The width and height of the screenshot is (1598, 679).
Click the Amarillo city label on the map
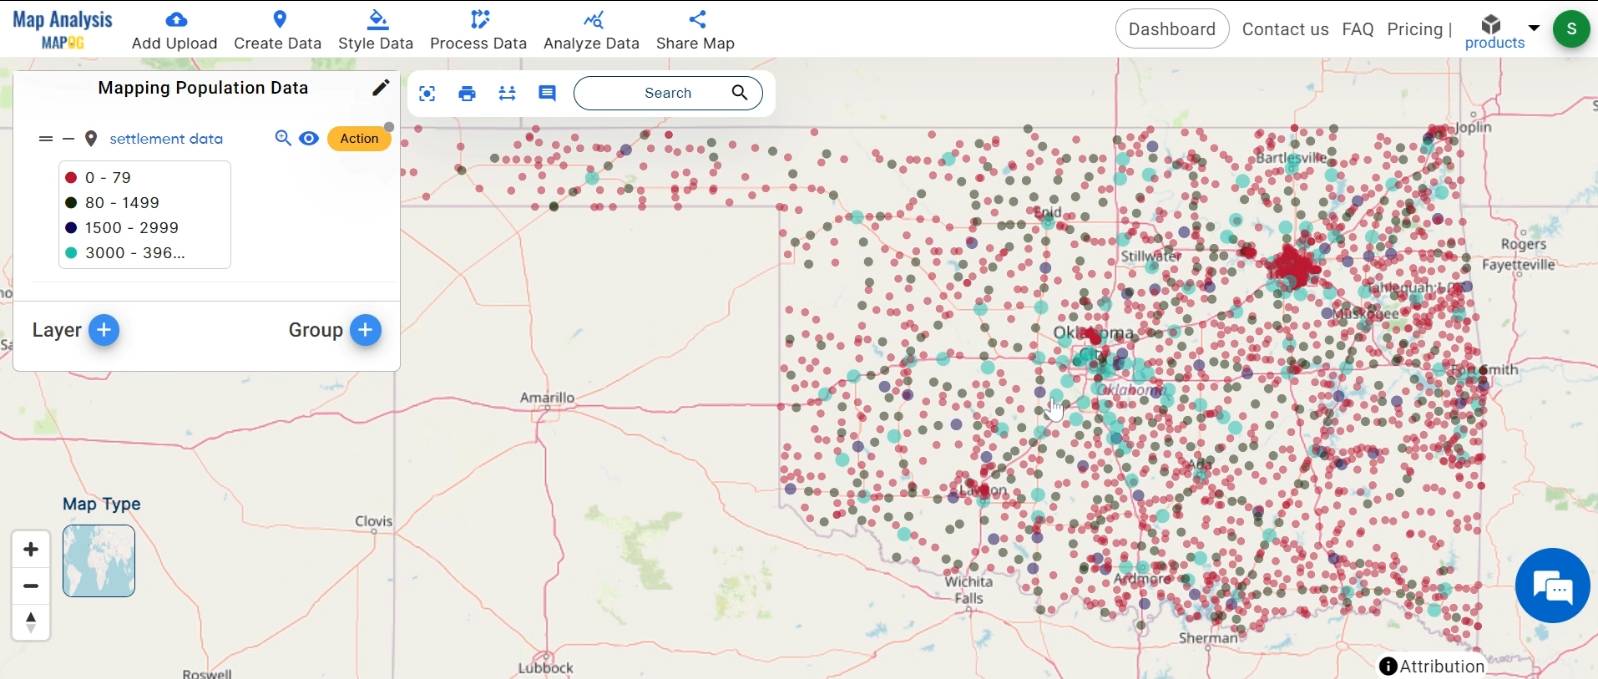547,397
